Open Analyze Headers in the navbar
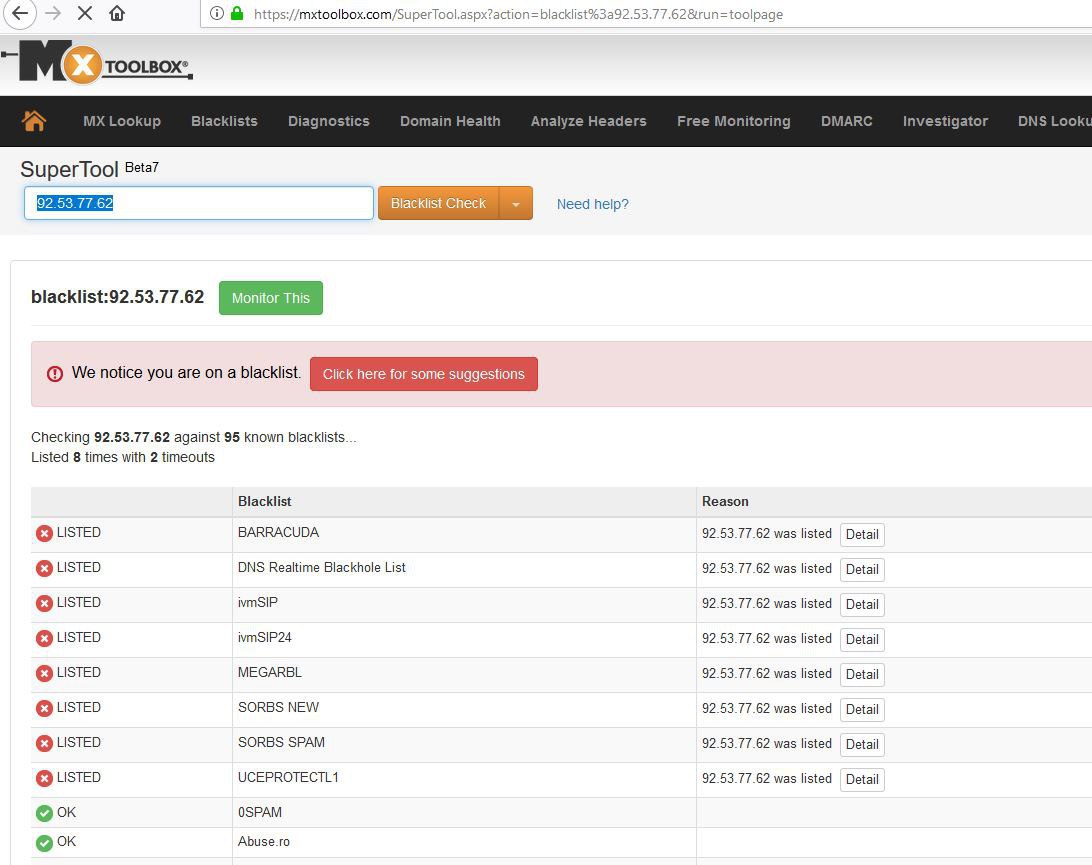Screen dimensions: 1092x865 (588, 121)
